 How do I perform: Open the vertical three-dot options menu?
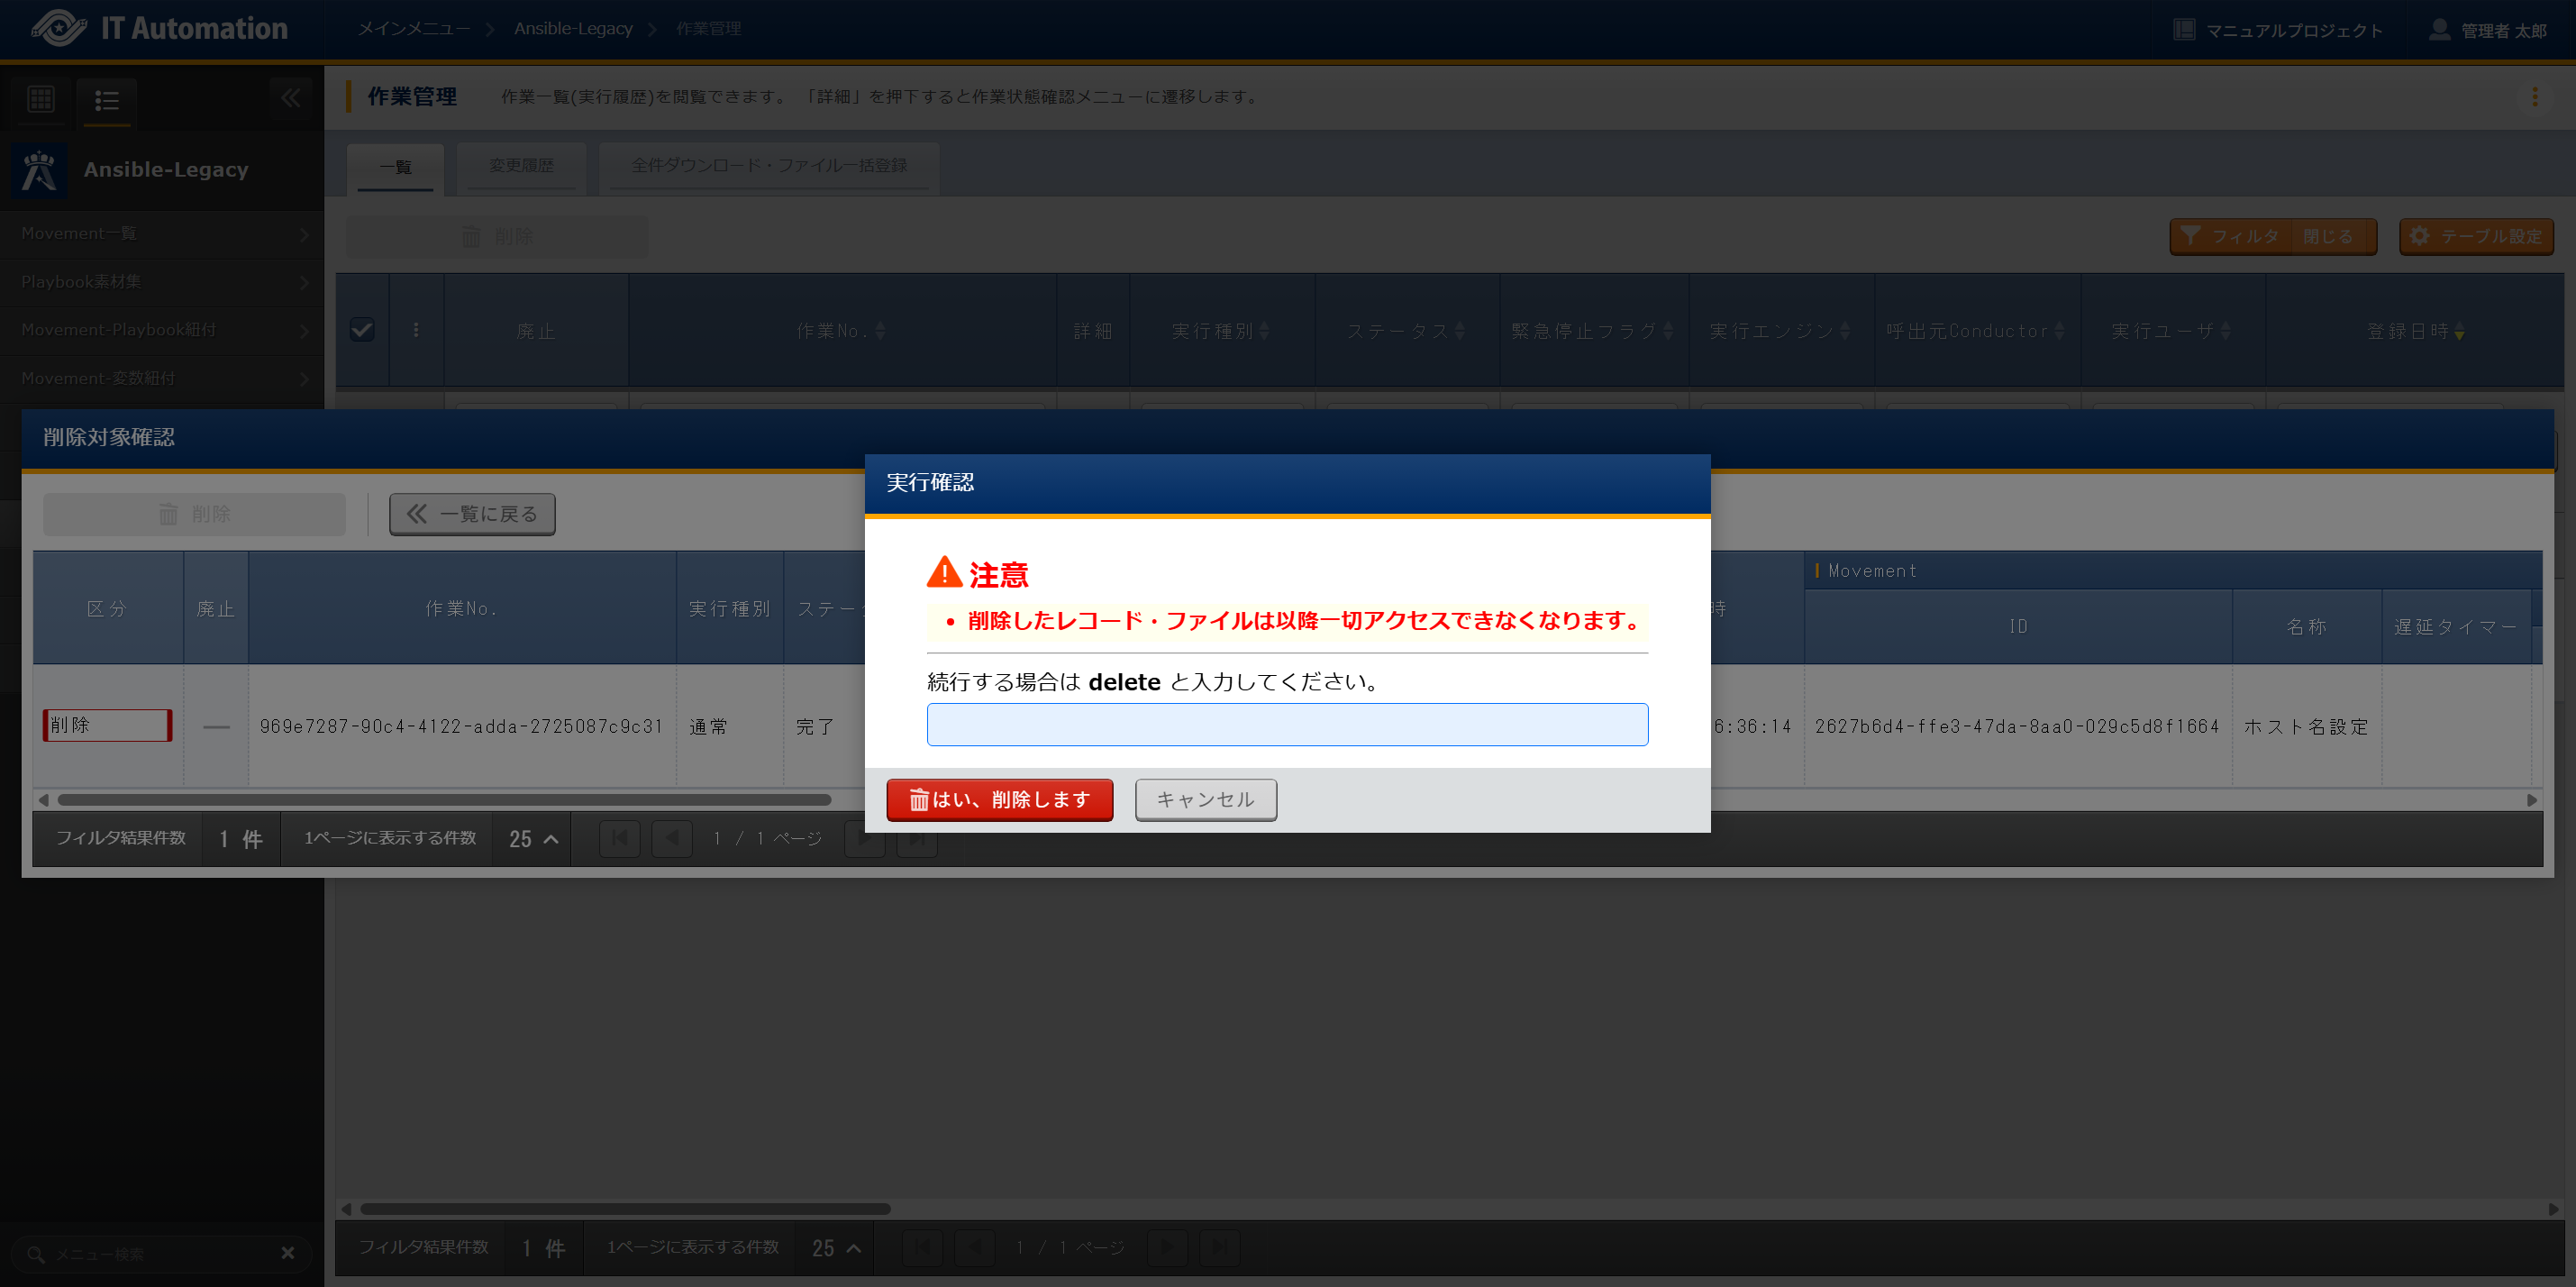tap(2534, 97)
